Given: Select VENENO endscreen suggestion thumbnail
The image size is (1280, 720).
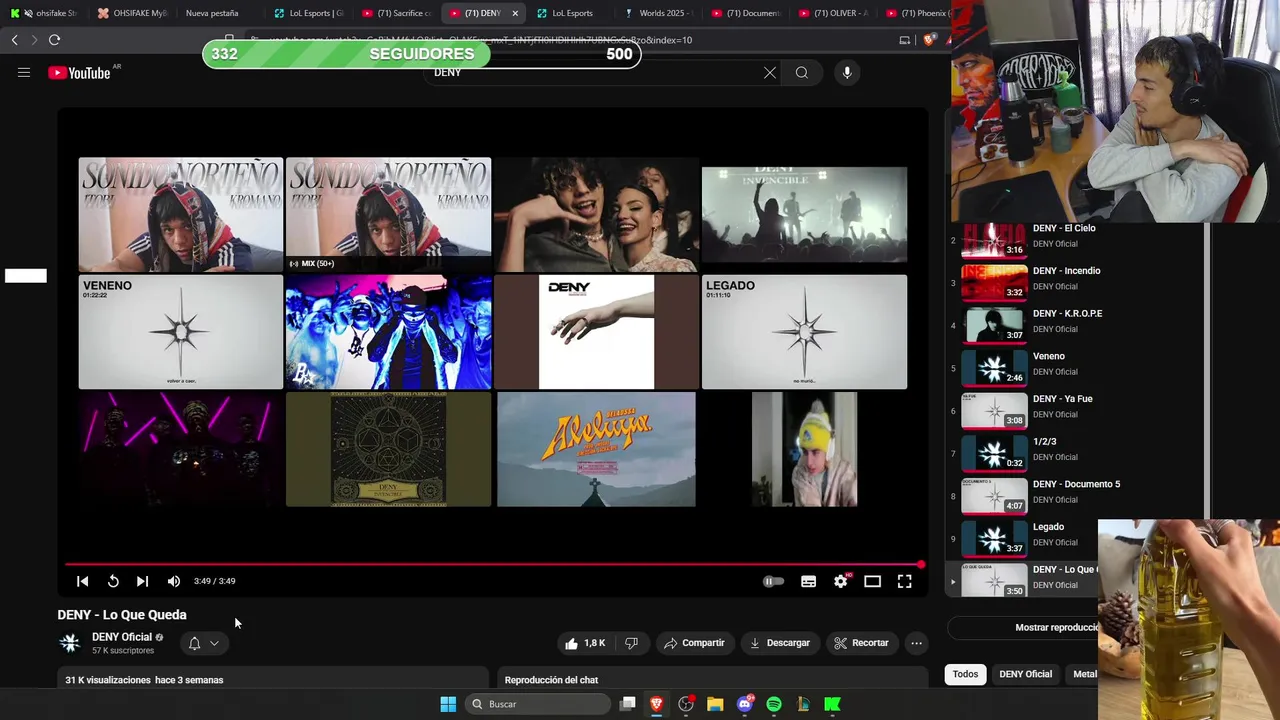Looking at the screenshot, I should click(x=181, y=332).
